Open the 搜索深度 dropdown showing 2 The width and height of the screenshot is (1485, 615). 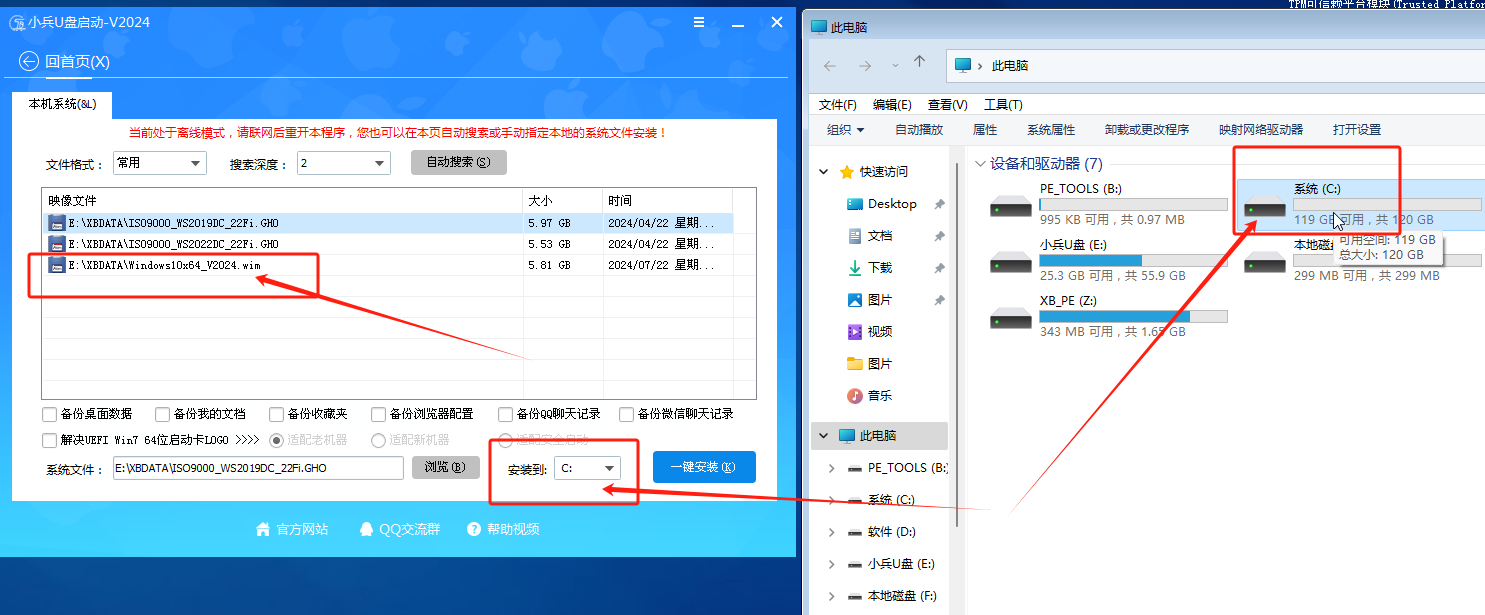[x=343, y=163]
